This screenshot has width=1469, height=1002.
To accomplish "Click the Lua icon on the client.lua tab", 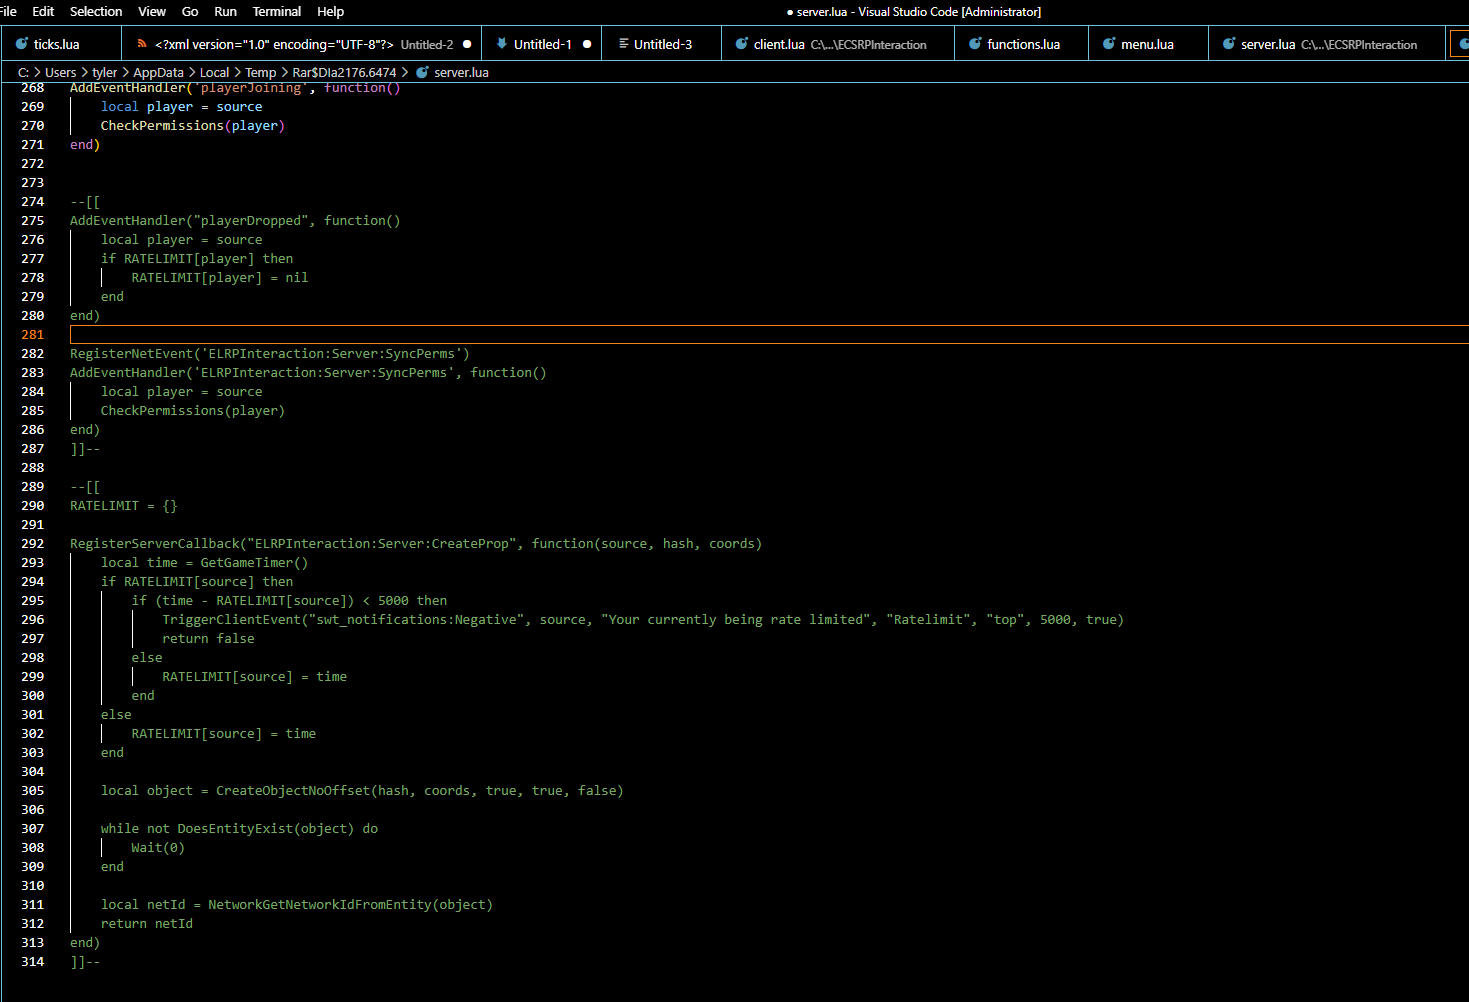I will coord(742,44).
